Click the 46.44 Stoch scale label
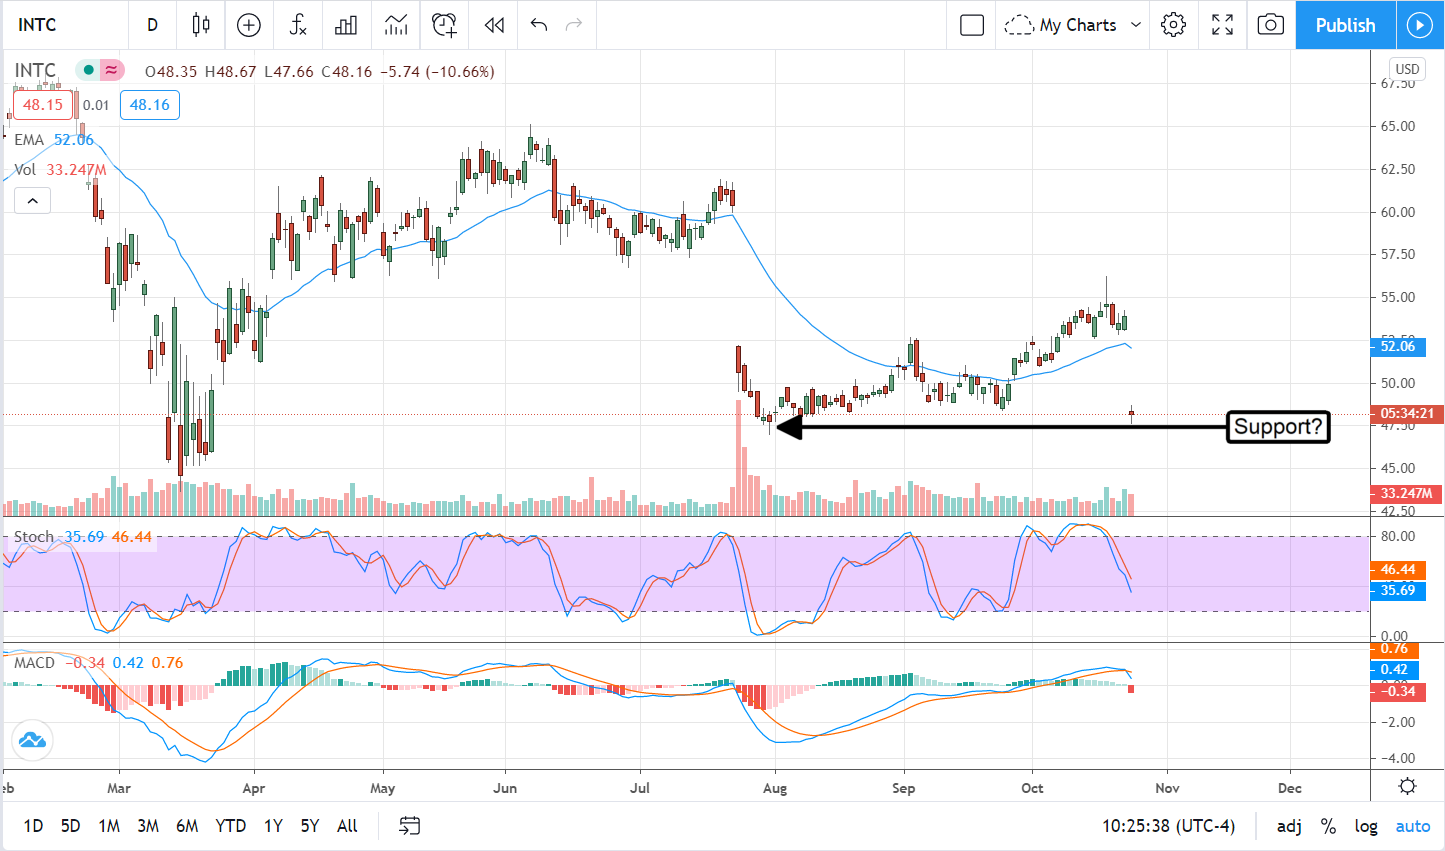Screen dimensions: 1445x851 point(1397,569)
